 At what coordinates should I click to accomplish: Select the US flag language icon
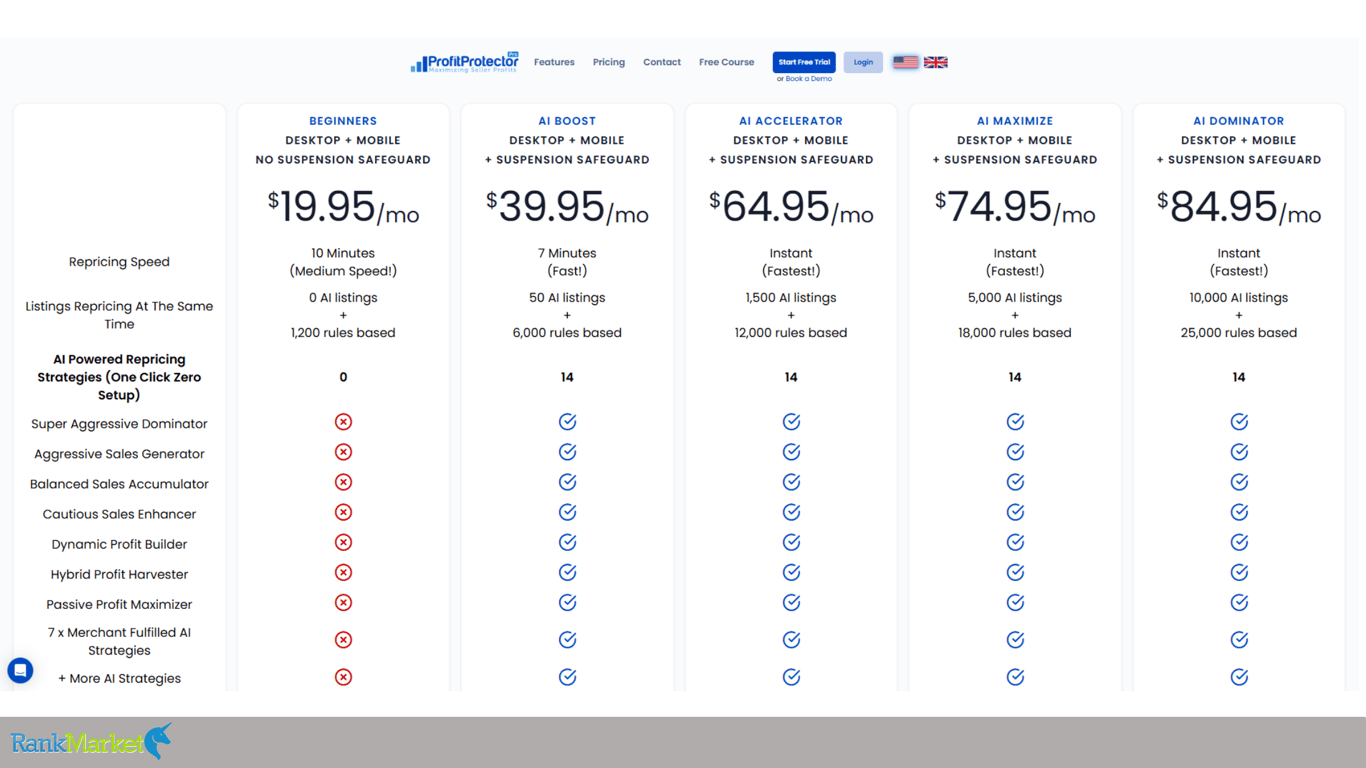[x=905, y=62]
